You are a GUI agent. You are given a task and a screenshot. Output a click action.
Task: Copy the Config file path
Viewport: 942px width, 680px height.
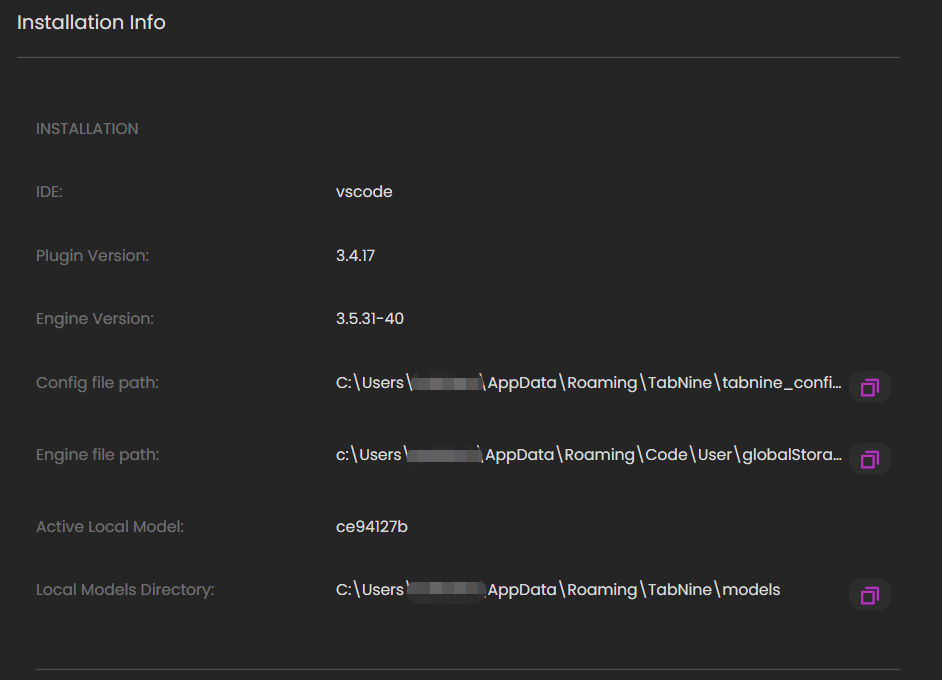tap(869, 387)
